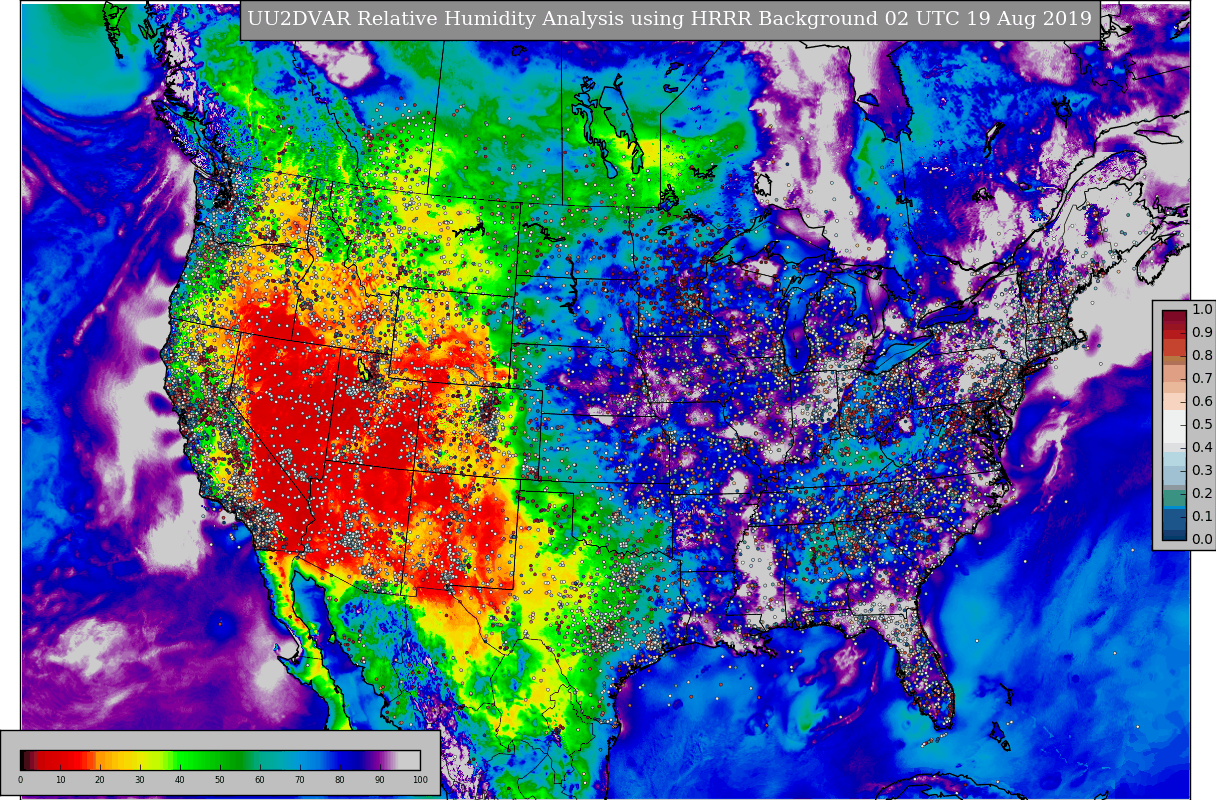
Task: Click the 0.7 label on the vertical colorbar
Action: pos(1202,379)
